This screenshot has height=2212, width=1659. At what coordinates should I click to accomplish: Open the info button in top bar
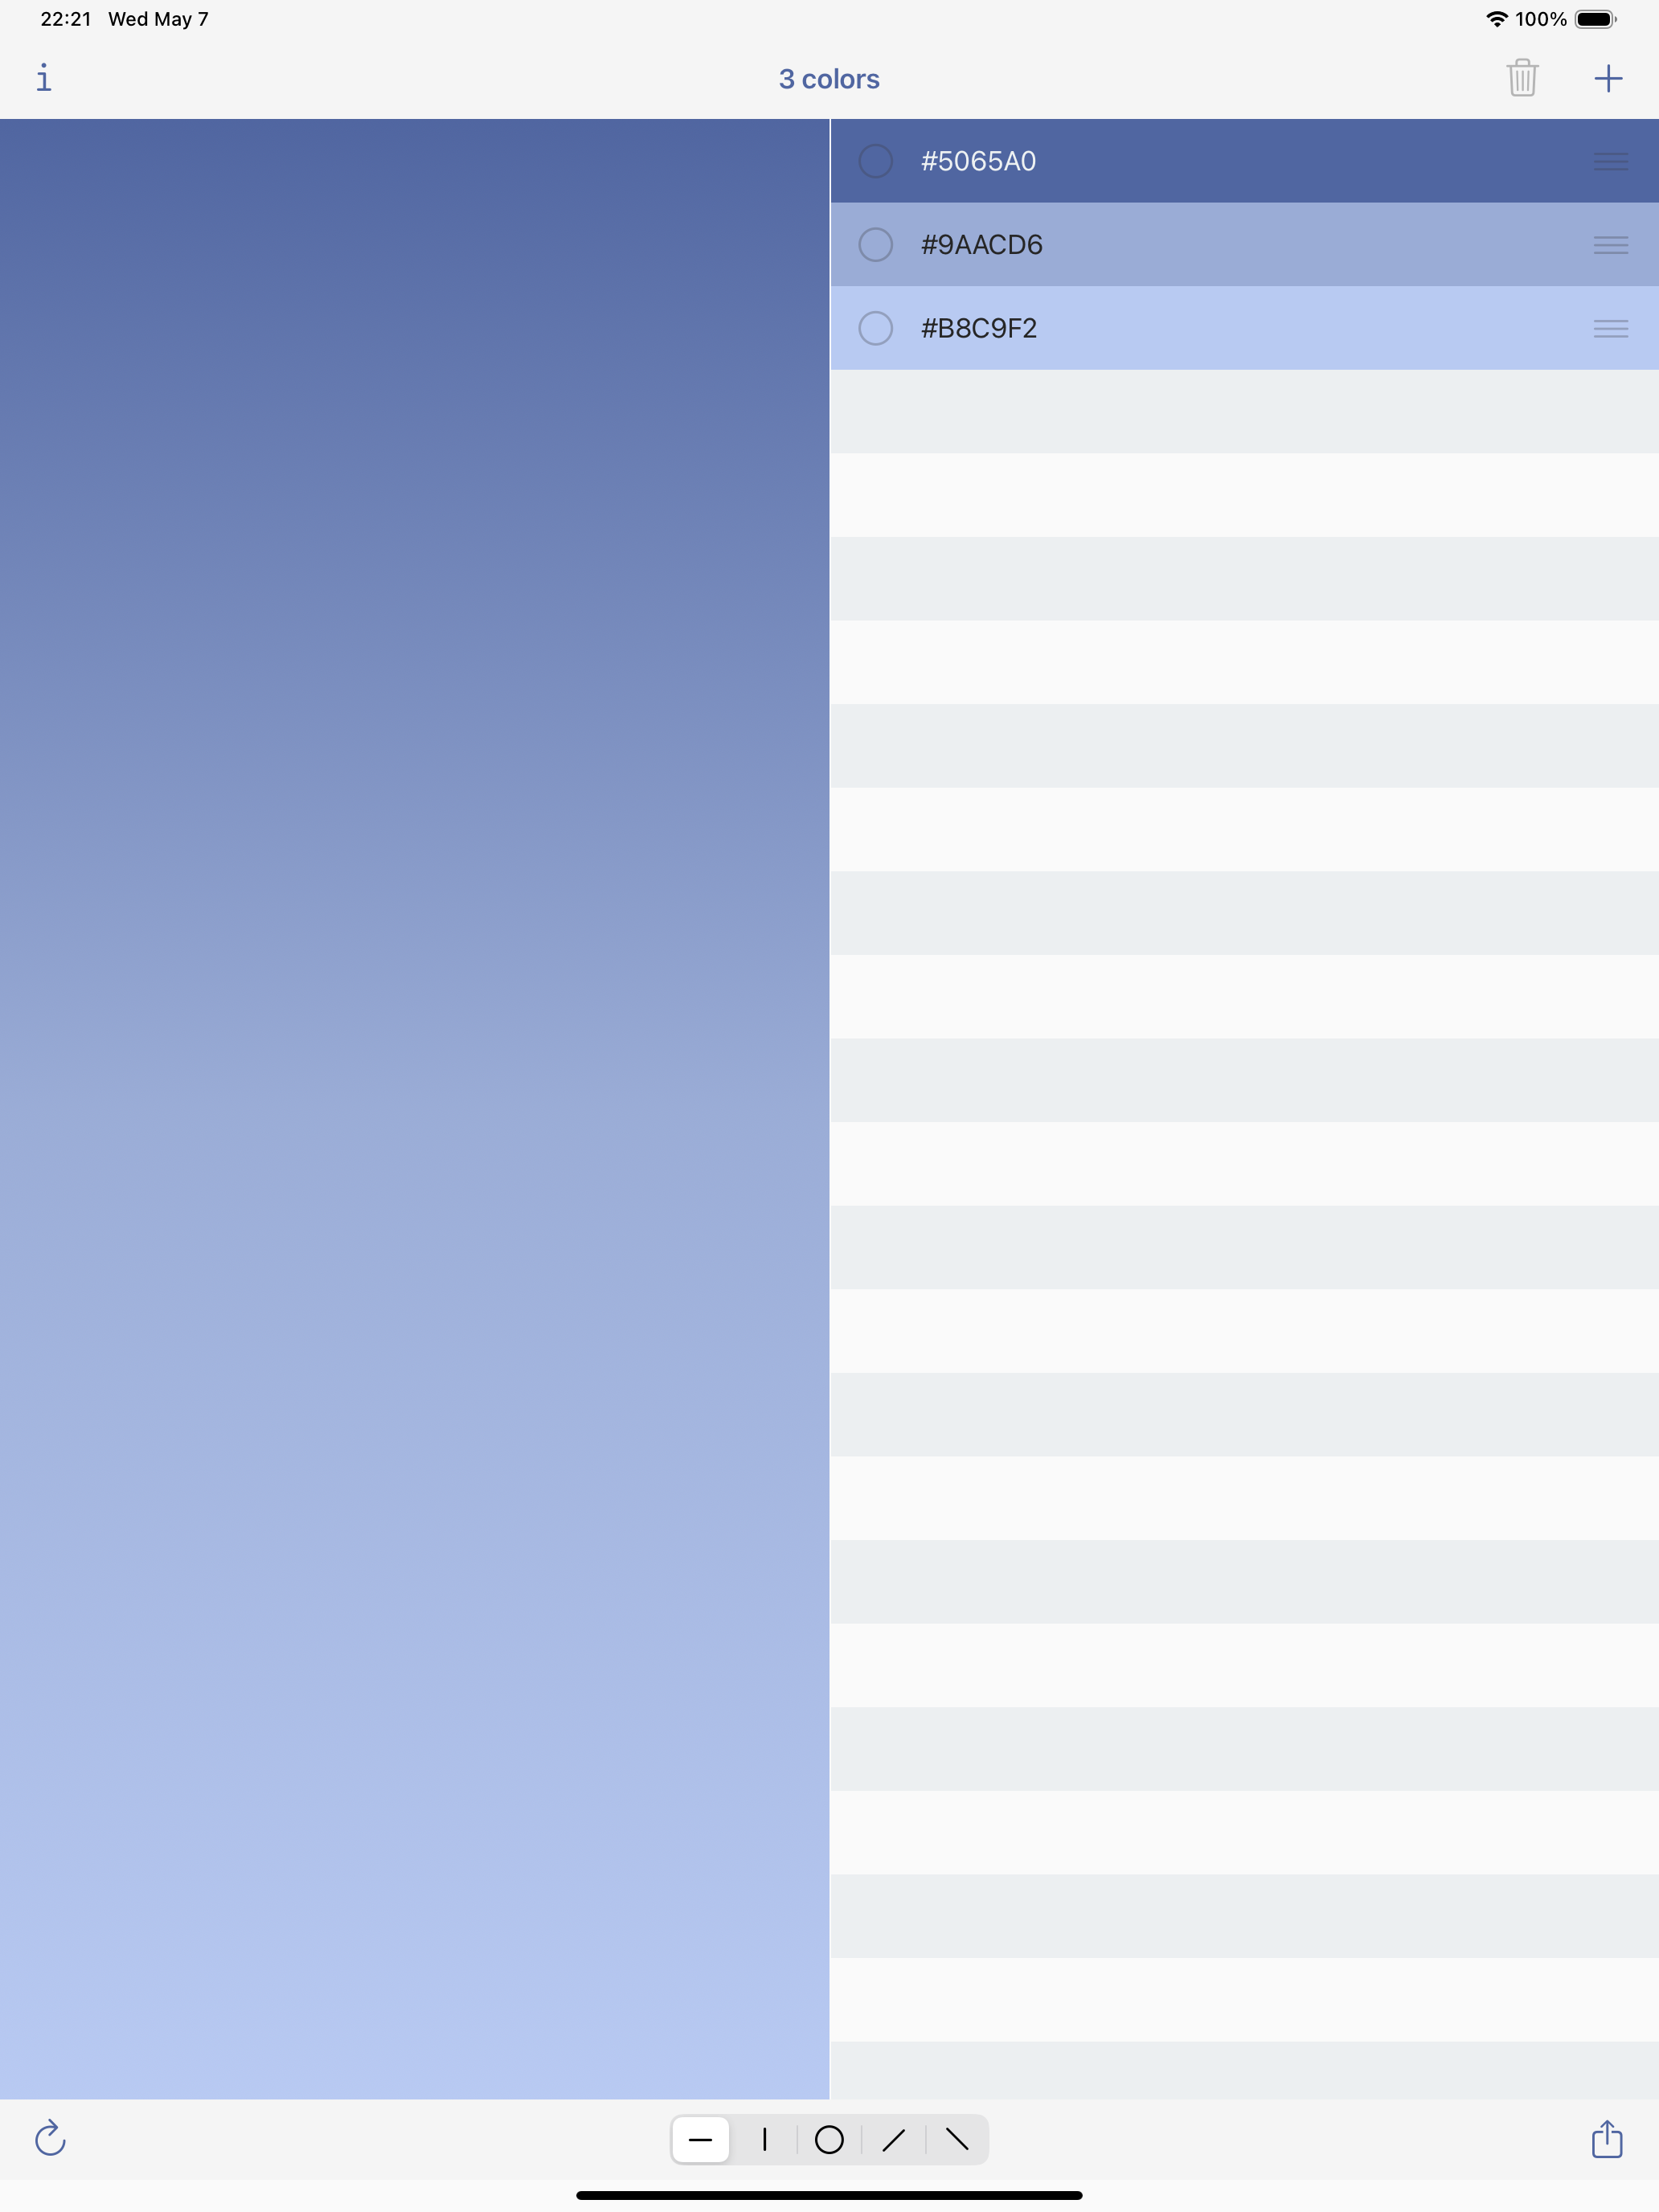tap(44, 78)
